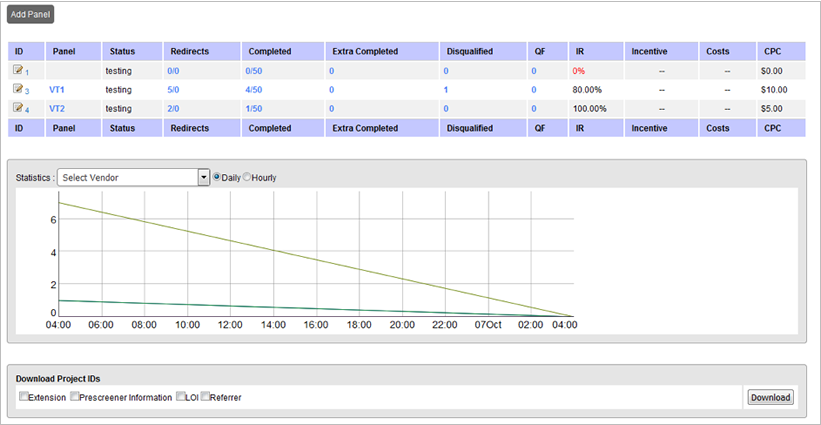This screenshot has width=821, height=425.
Task: Click the 07Oct marker on chart axis
Action: pos(488,325)
